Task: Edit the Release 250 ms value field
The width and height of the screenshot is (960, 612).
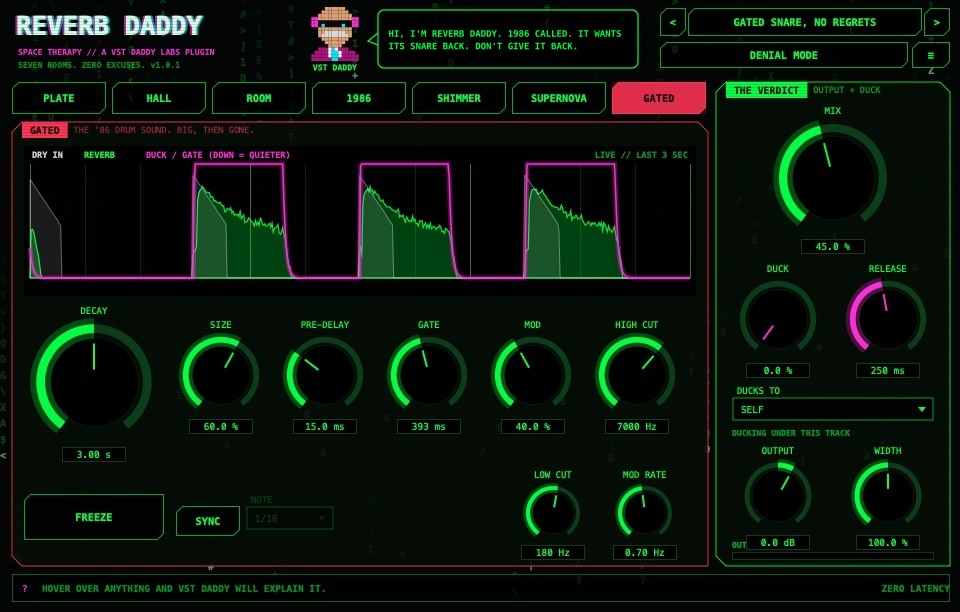Action: (887, 371)
